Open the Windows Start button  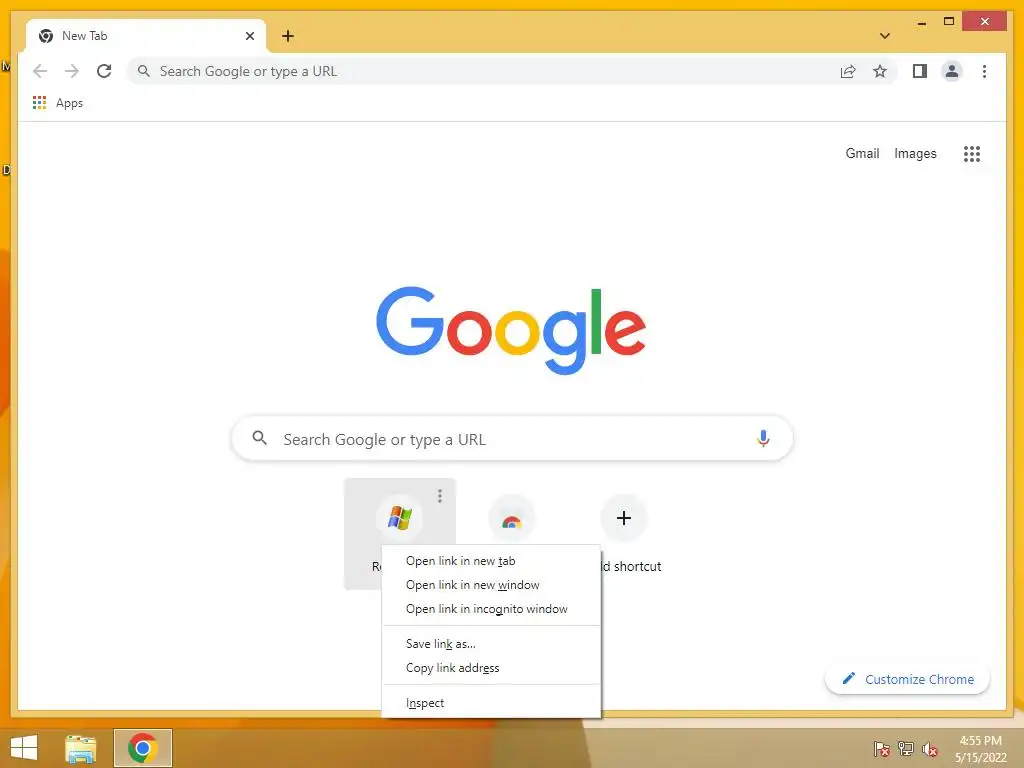tap(24, 748)
